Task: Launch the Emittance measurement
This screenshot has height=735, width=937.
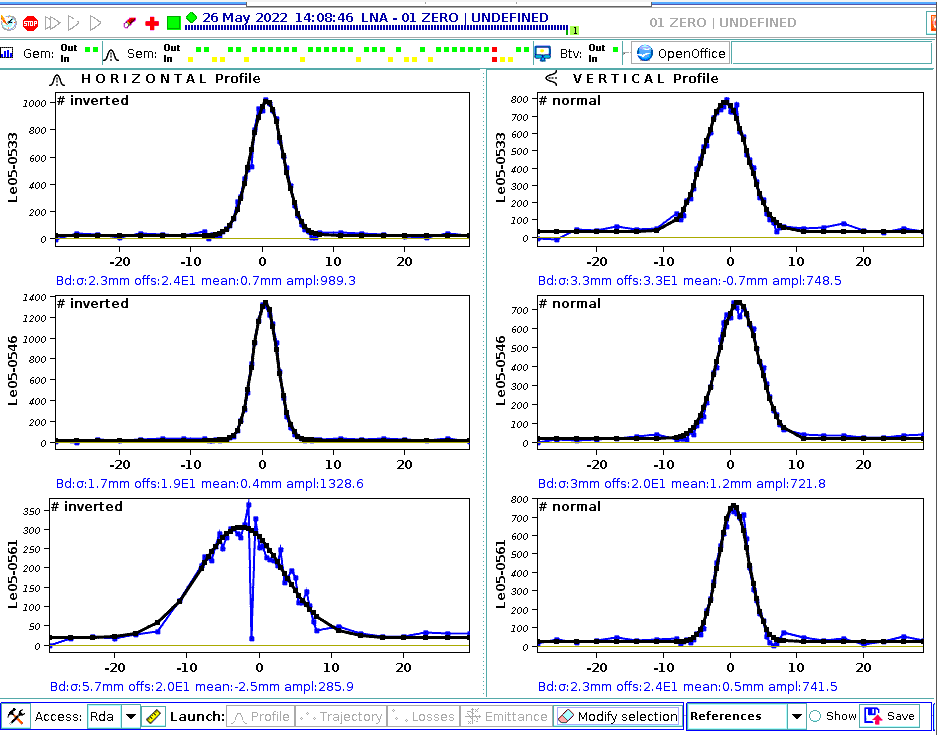Action: (507, 716)
